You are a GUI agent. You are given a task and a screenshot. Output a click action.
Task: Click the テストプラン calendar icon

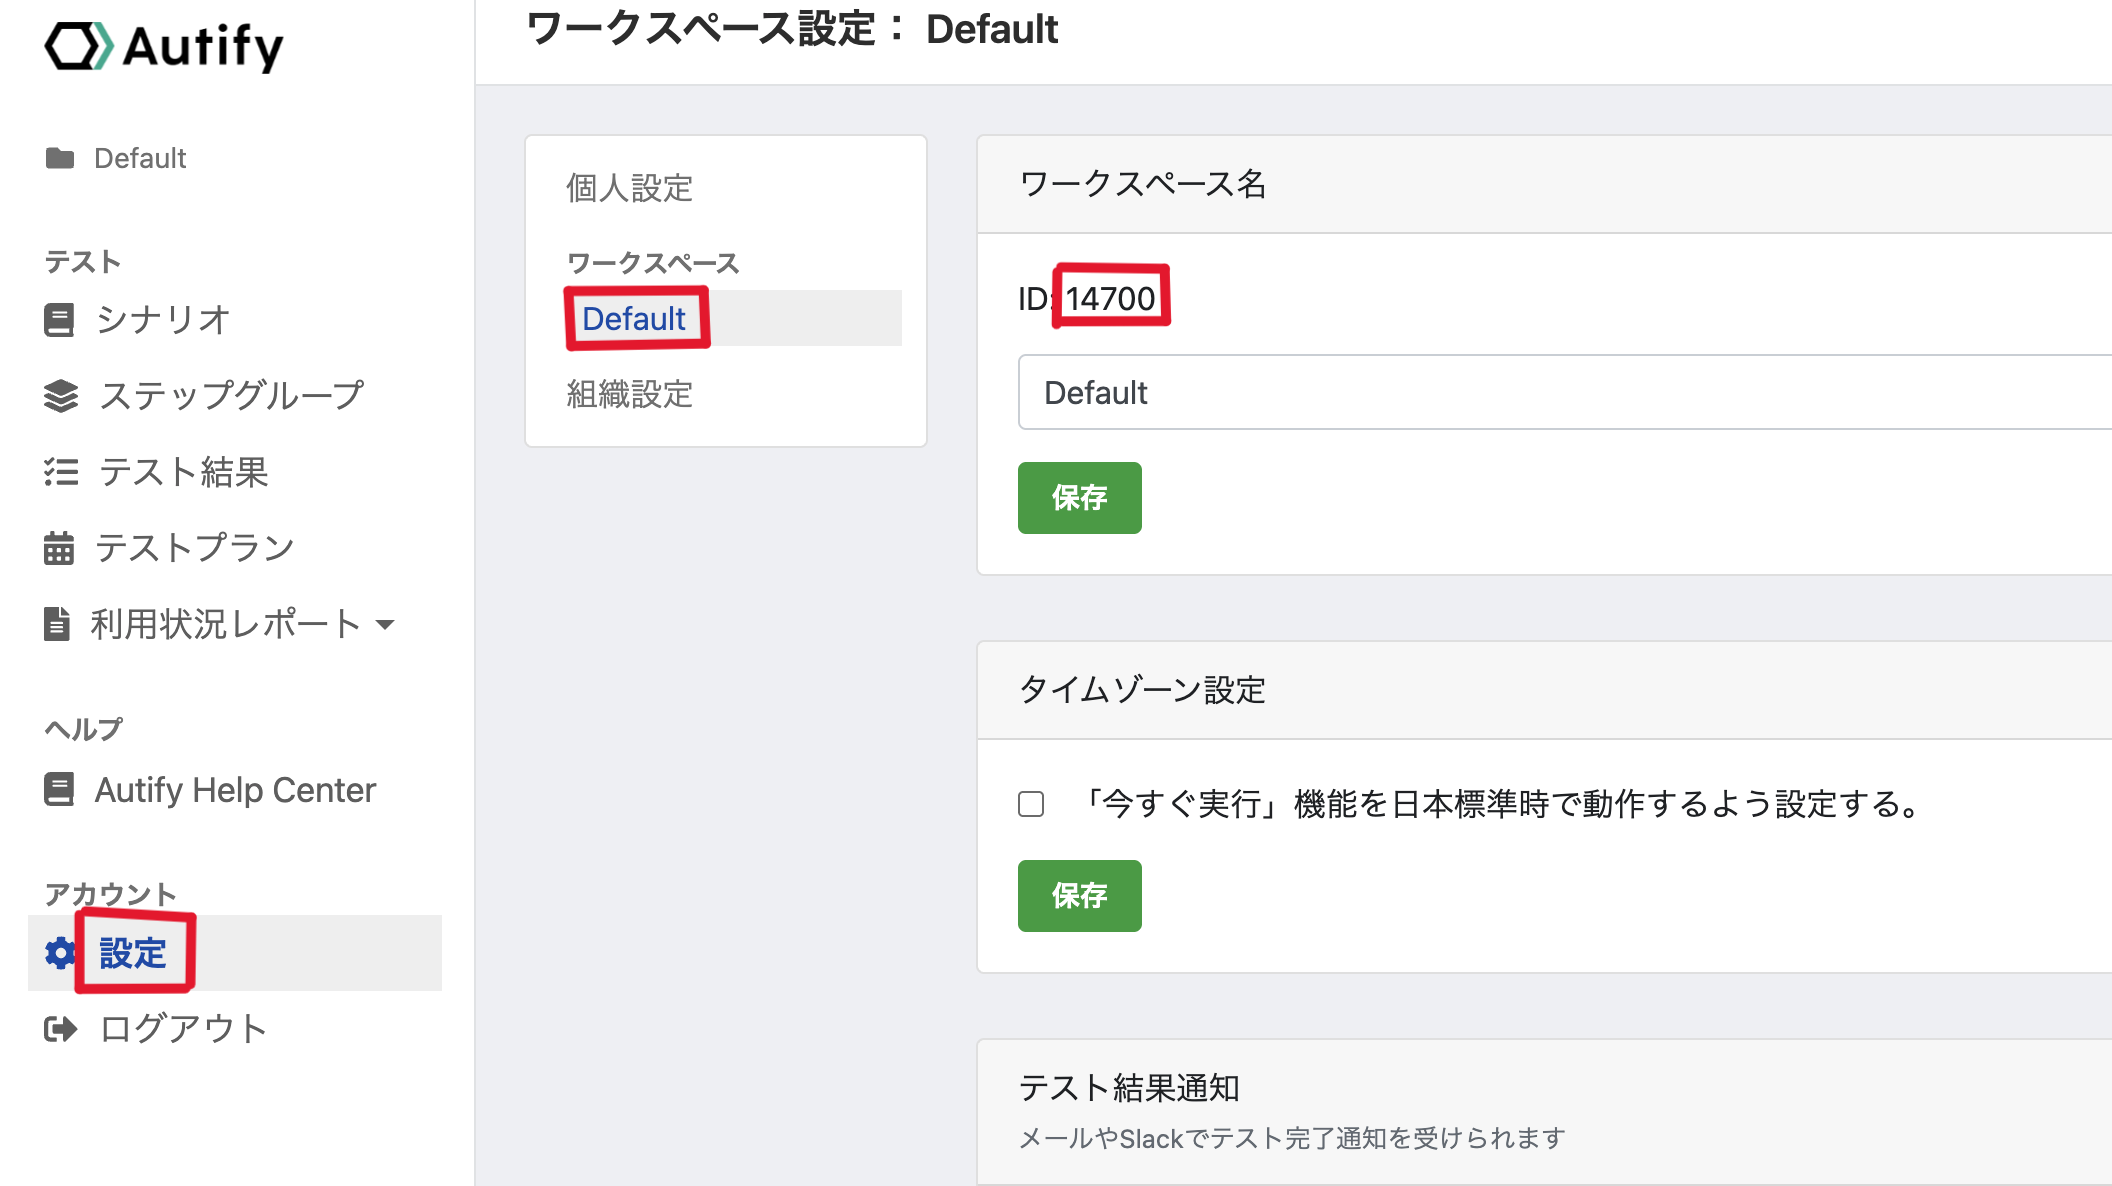coord(59,548)
